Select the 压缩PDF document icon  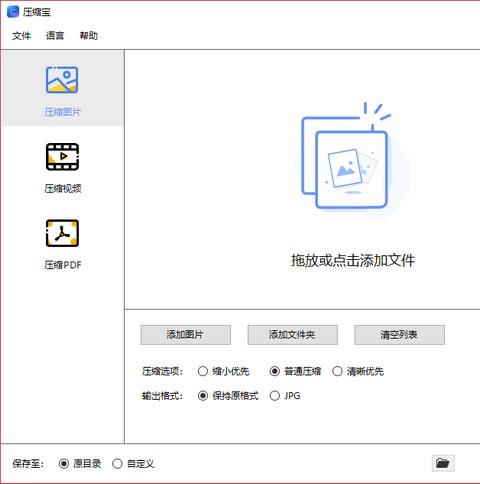pos(62,233)
